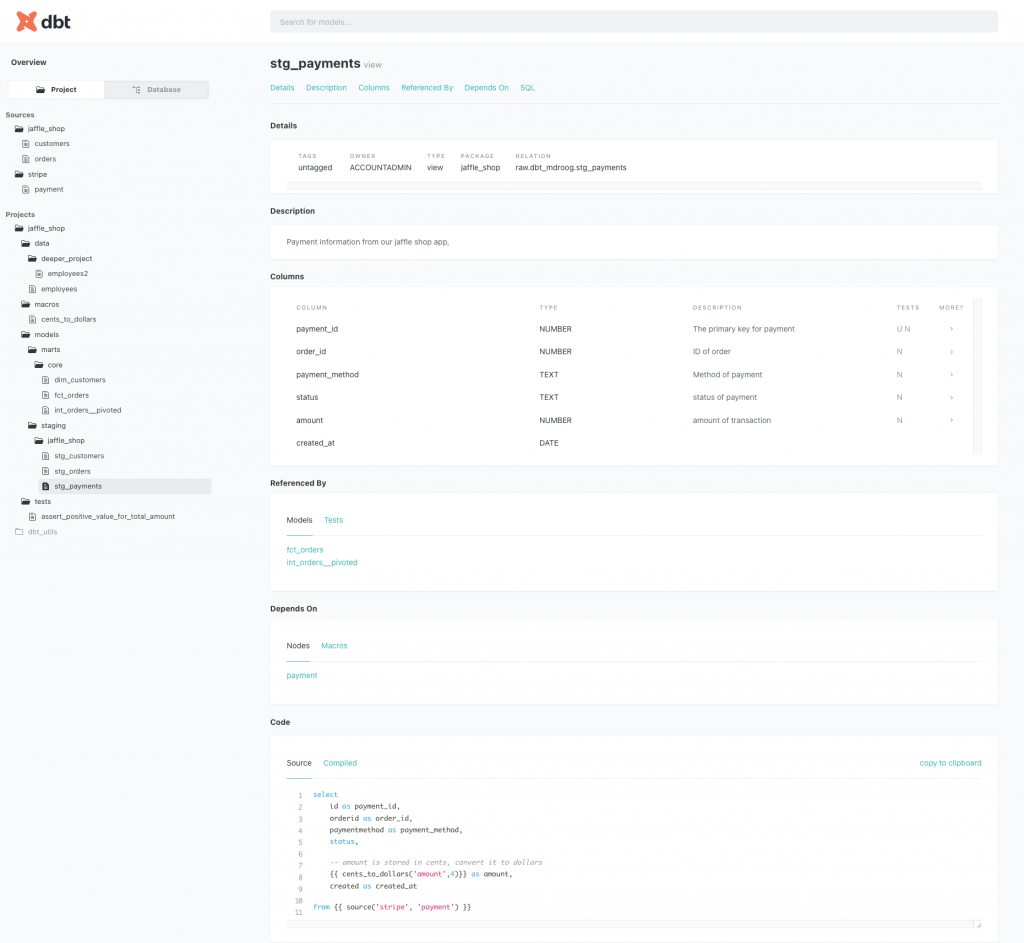Open the stg_customers model file icon
Screen dimensions: 1024x943
45,456
